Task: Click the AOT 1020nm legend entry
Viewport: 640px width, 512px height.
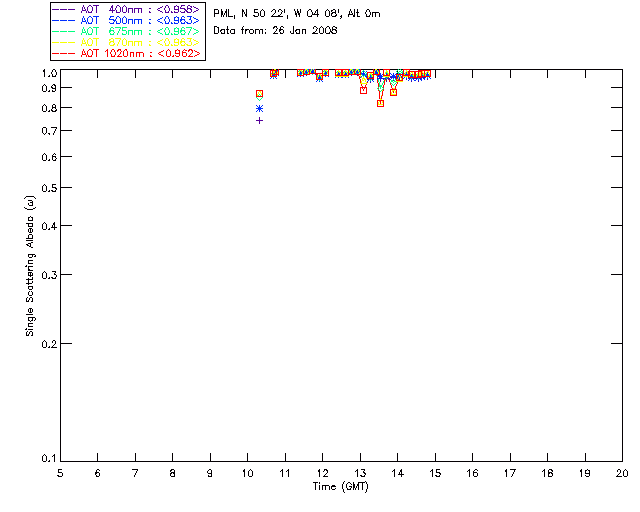Action: [126, 53]
